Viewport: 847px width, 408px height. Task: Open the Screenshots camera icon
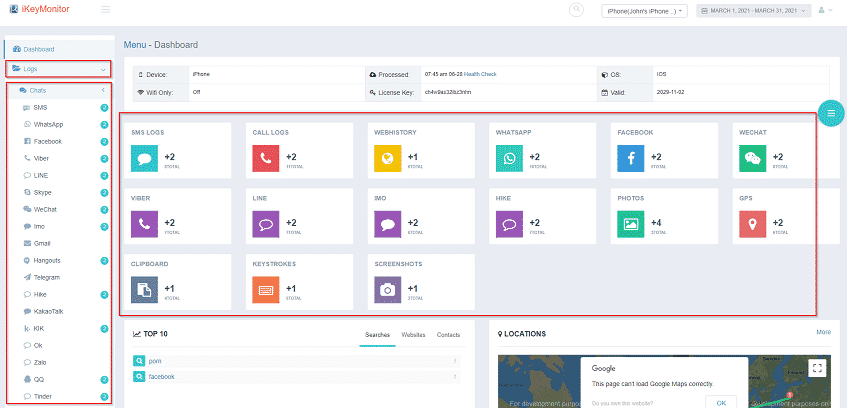click(388, 290)
